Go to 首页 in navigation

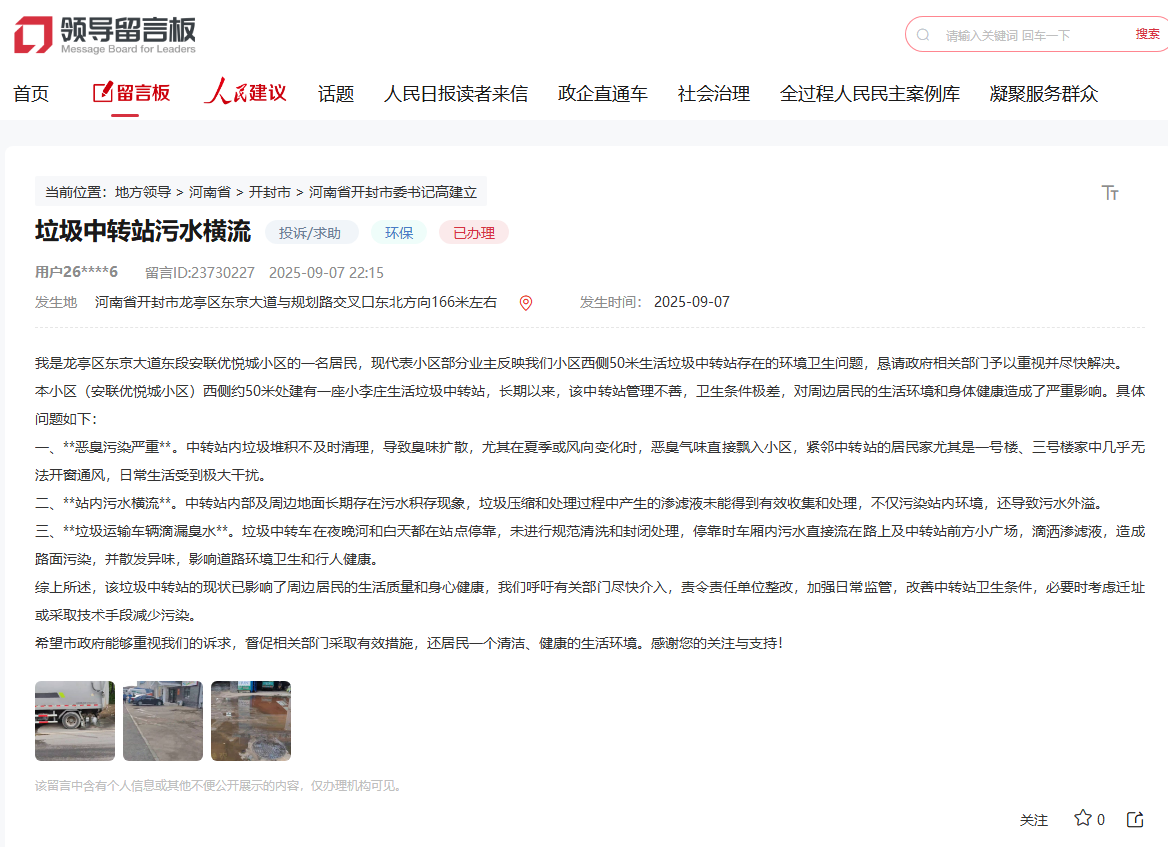pyautogui.click(x=31, y=94)
